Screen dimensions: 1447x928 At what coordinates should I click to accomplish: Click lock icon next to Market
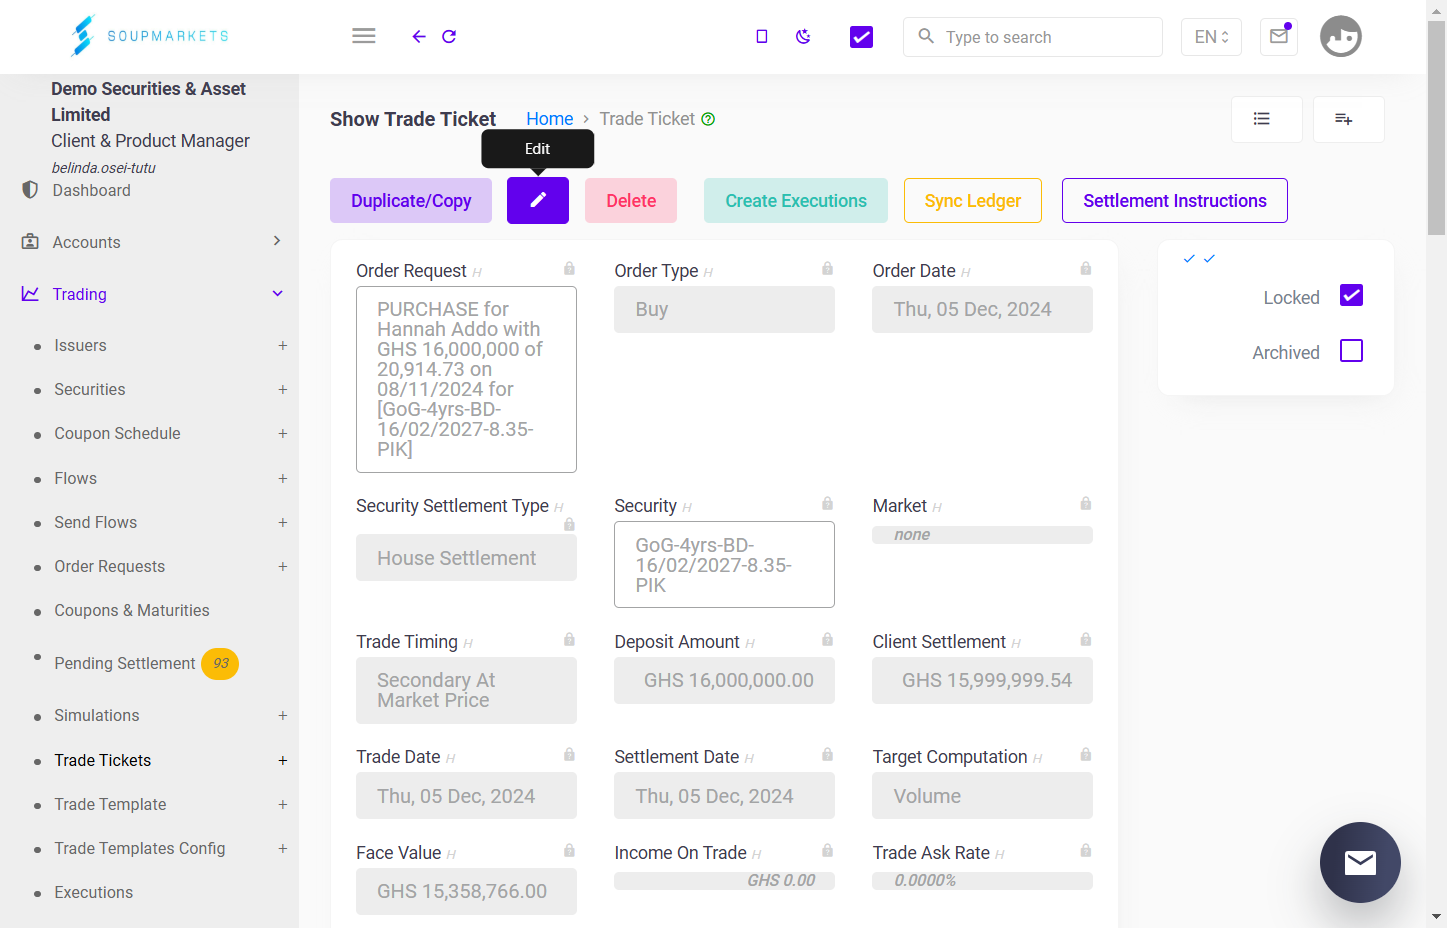pyautogui.click(x=1086, y=503)
